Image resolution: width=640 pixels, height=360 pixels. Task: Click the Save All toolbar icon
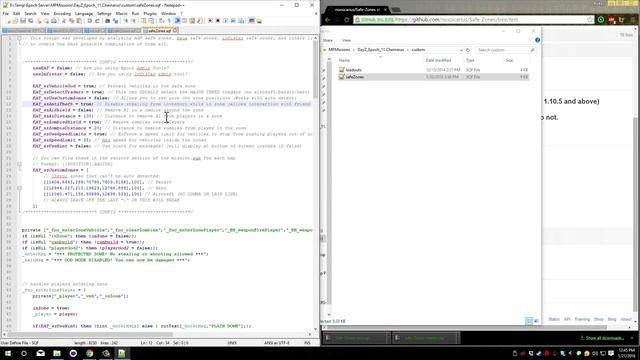[31, 20]
